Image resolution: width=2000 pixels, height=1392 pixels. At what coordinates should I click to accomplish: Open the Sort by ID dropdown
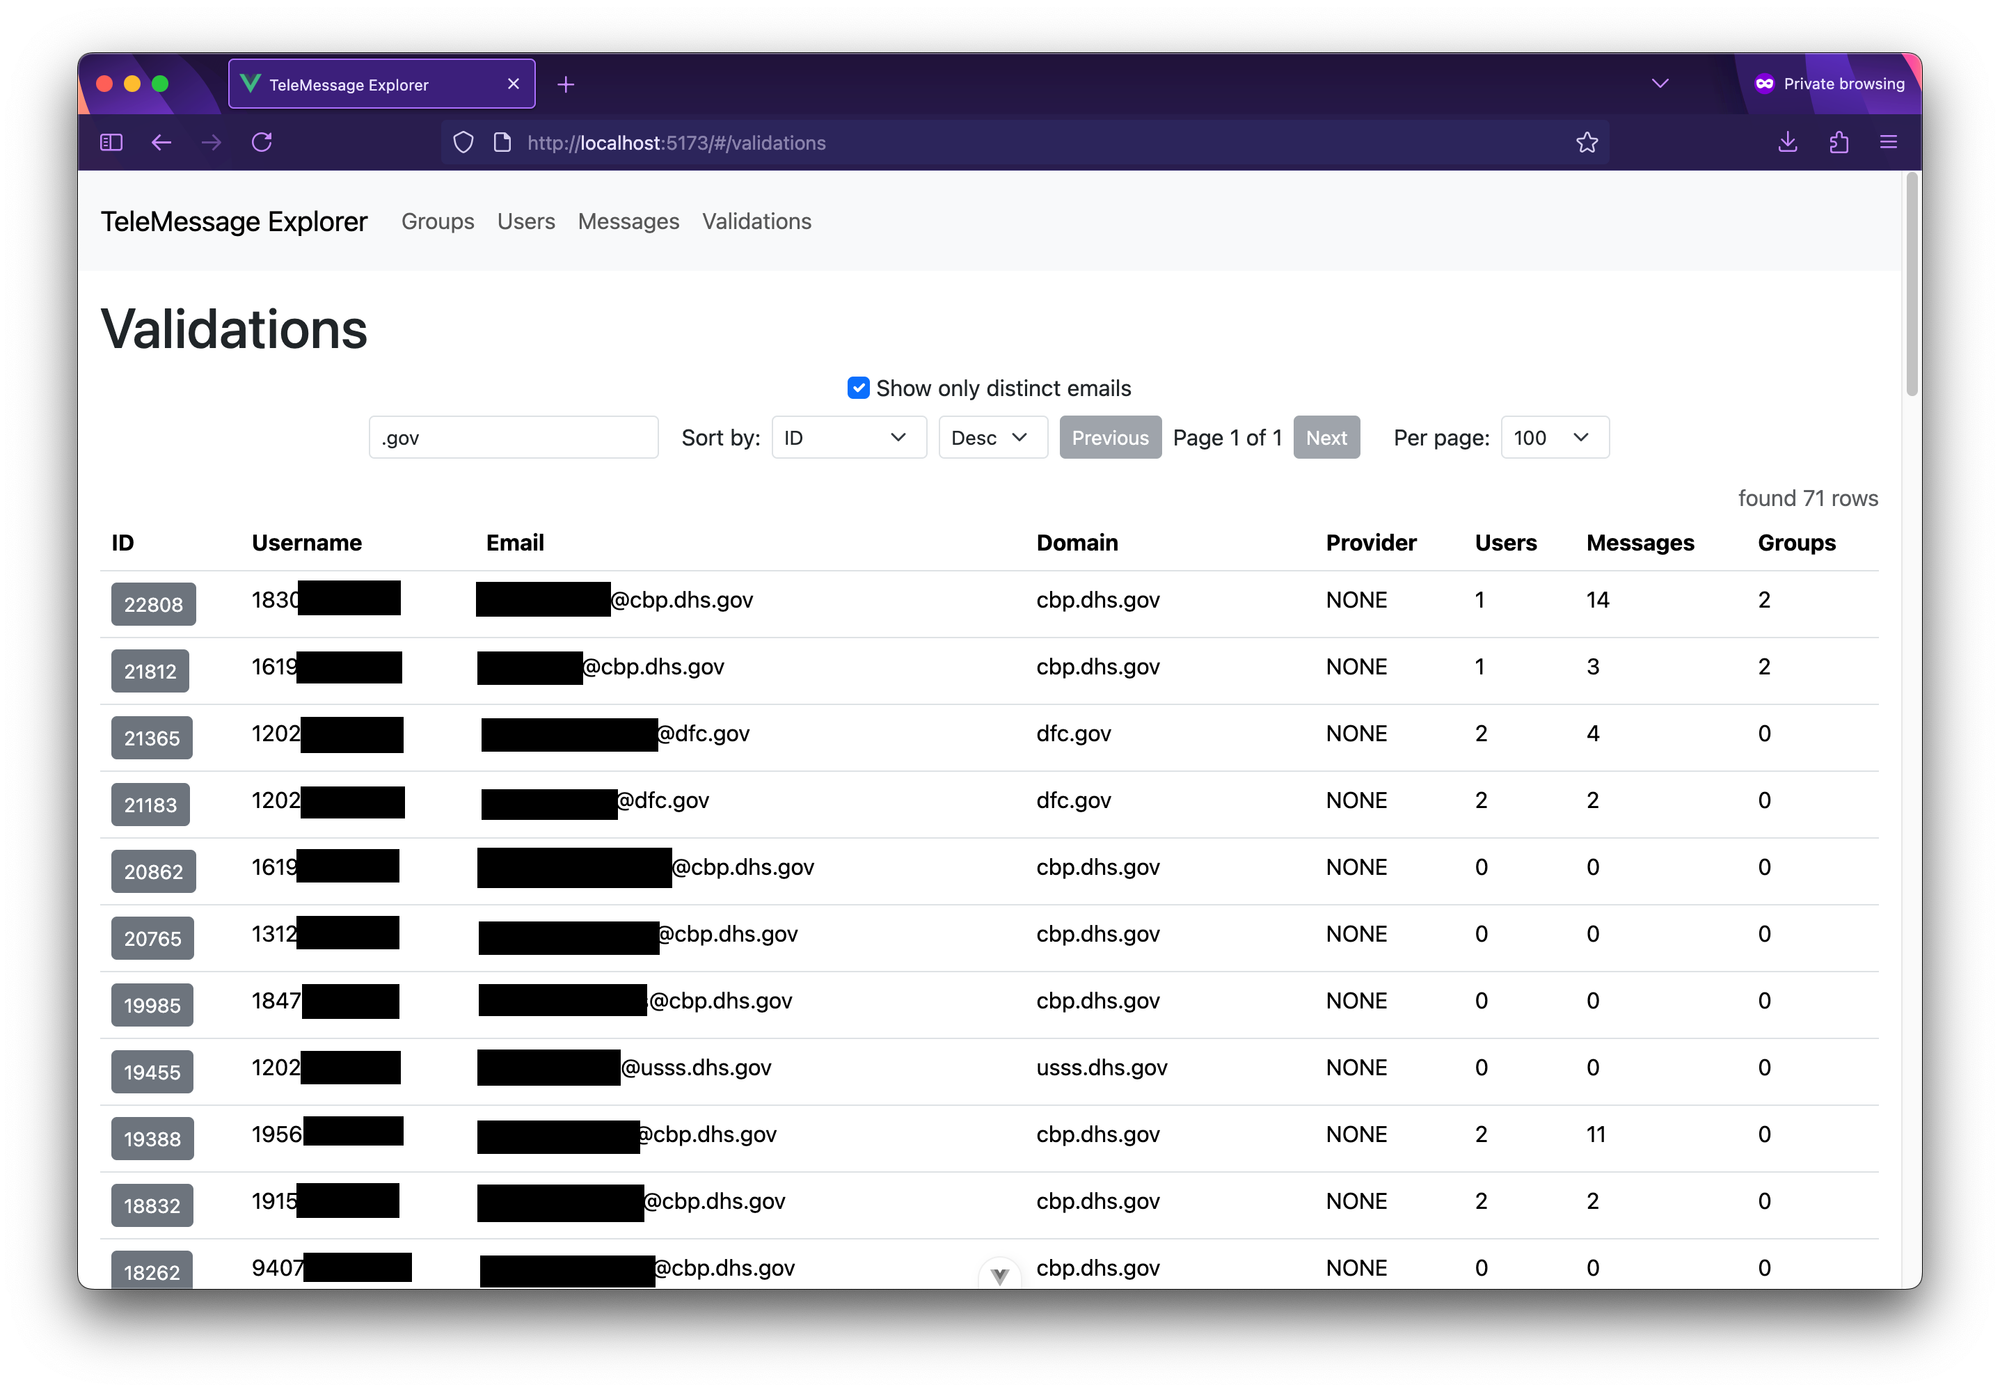(x=848, y=437)
